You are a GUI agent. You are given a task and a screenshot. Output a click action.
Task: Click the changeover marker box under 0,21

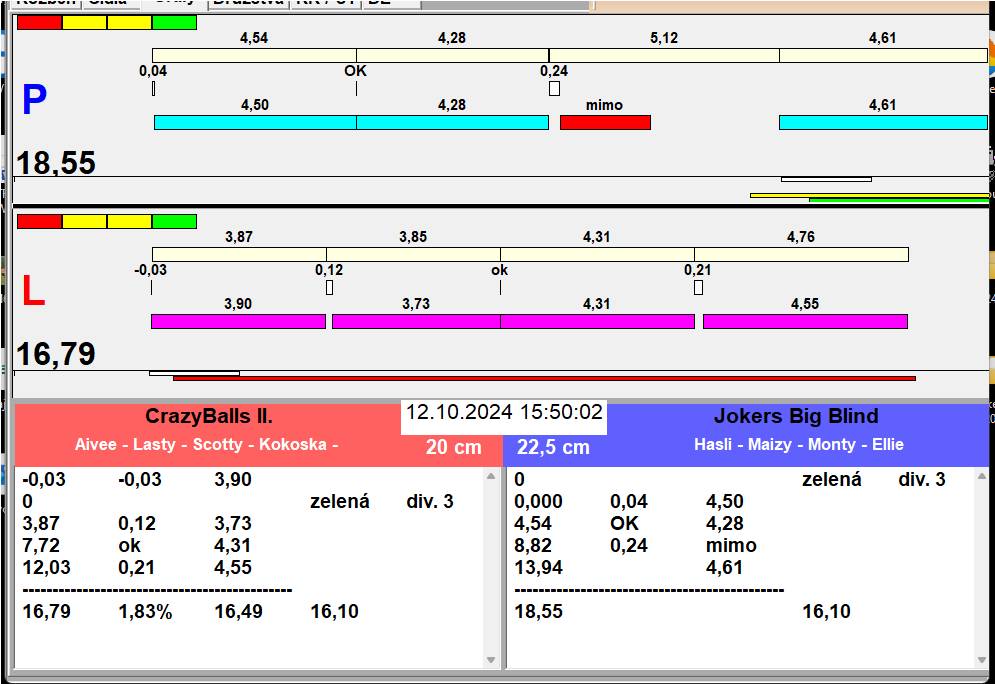tap(699, 287)
